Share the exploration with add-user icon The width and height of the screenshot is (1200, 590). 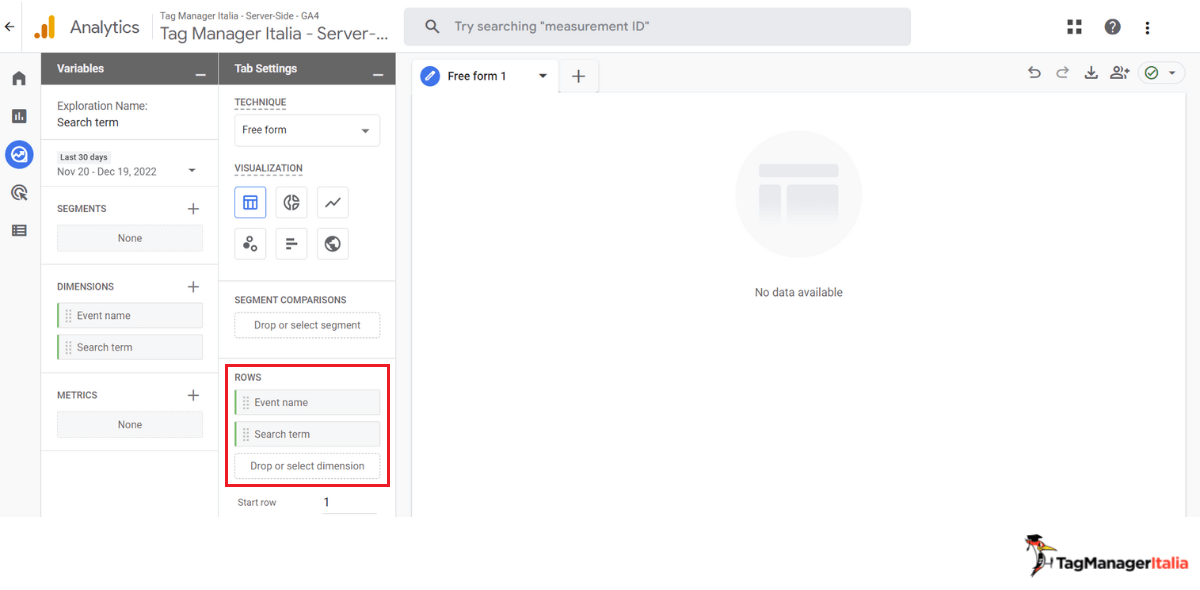point(1120,73)
